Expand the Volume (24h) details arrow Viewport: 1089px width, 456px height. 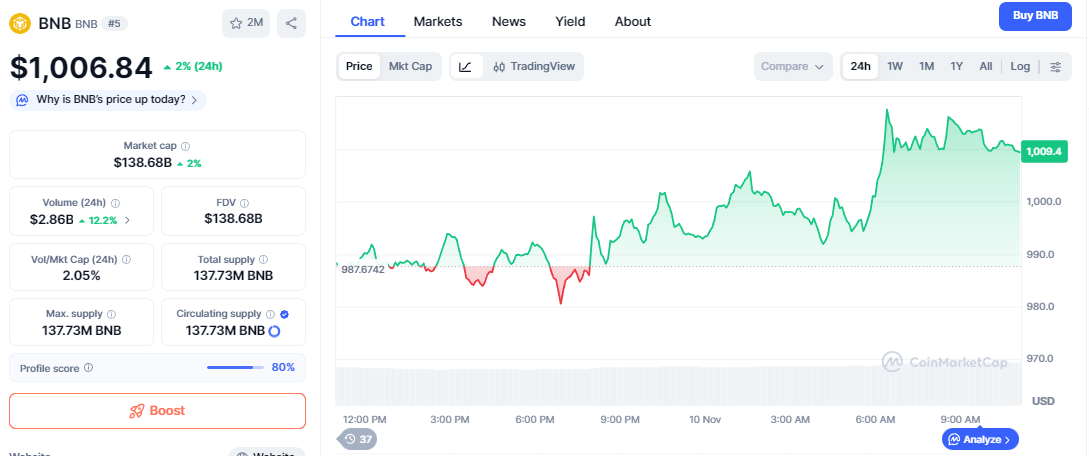(127, 220)
